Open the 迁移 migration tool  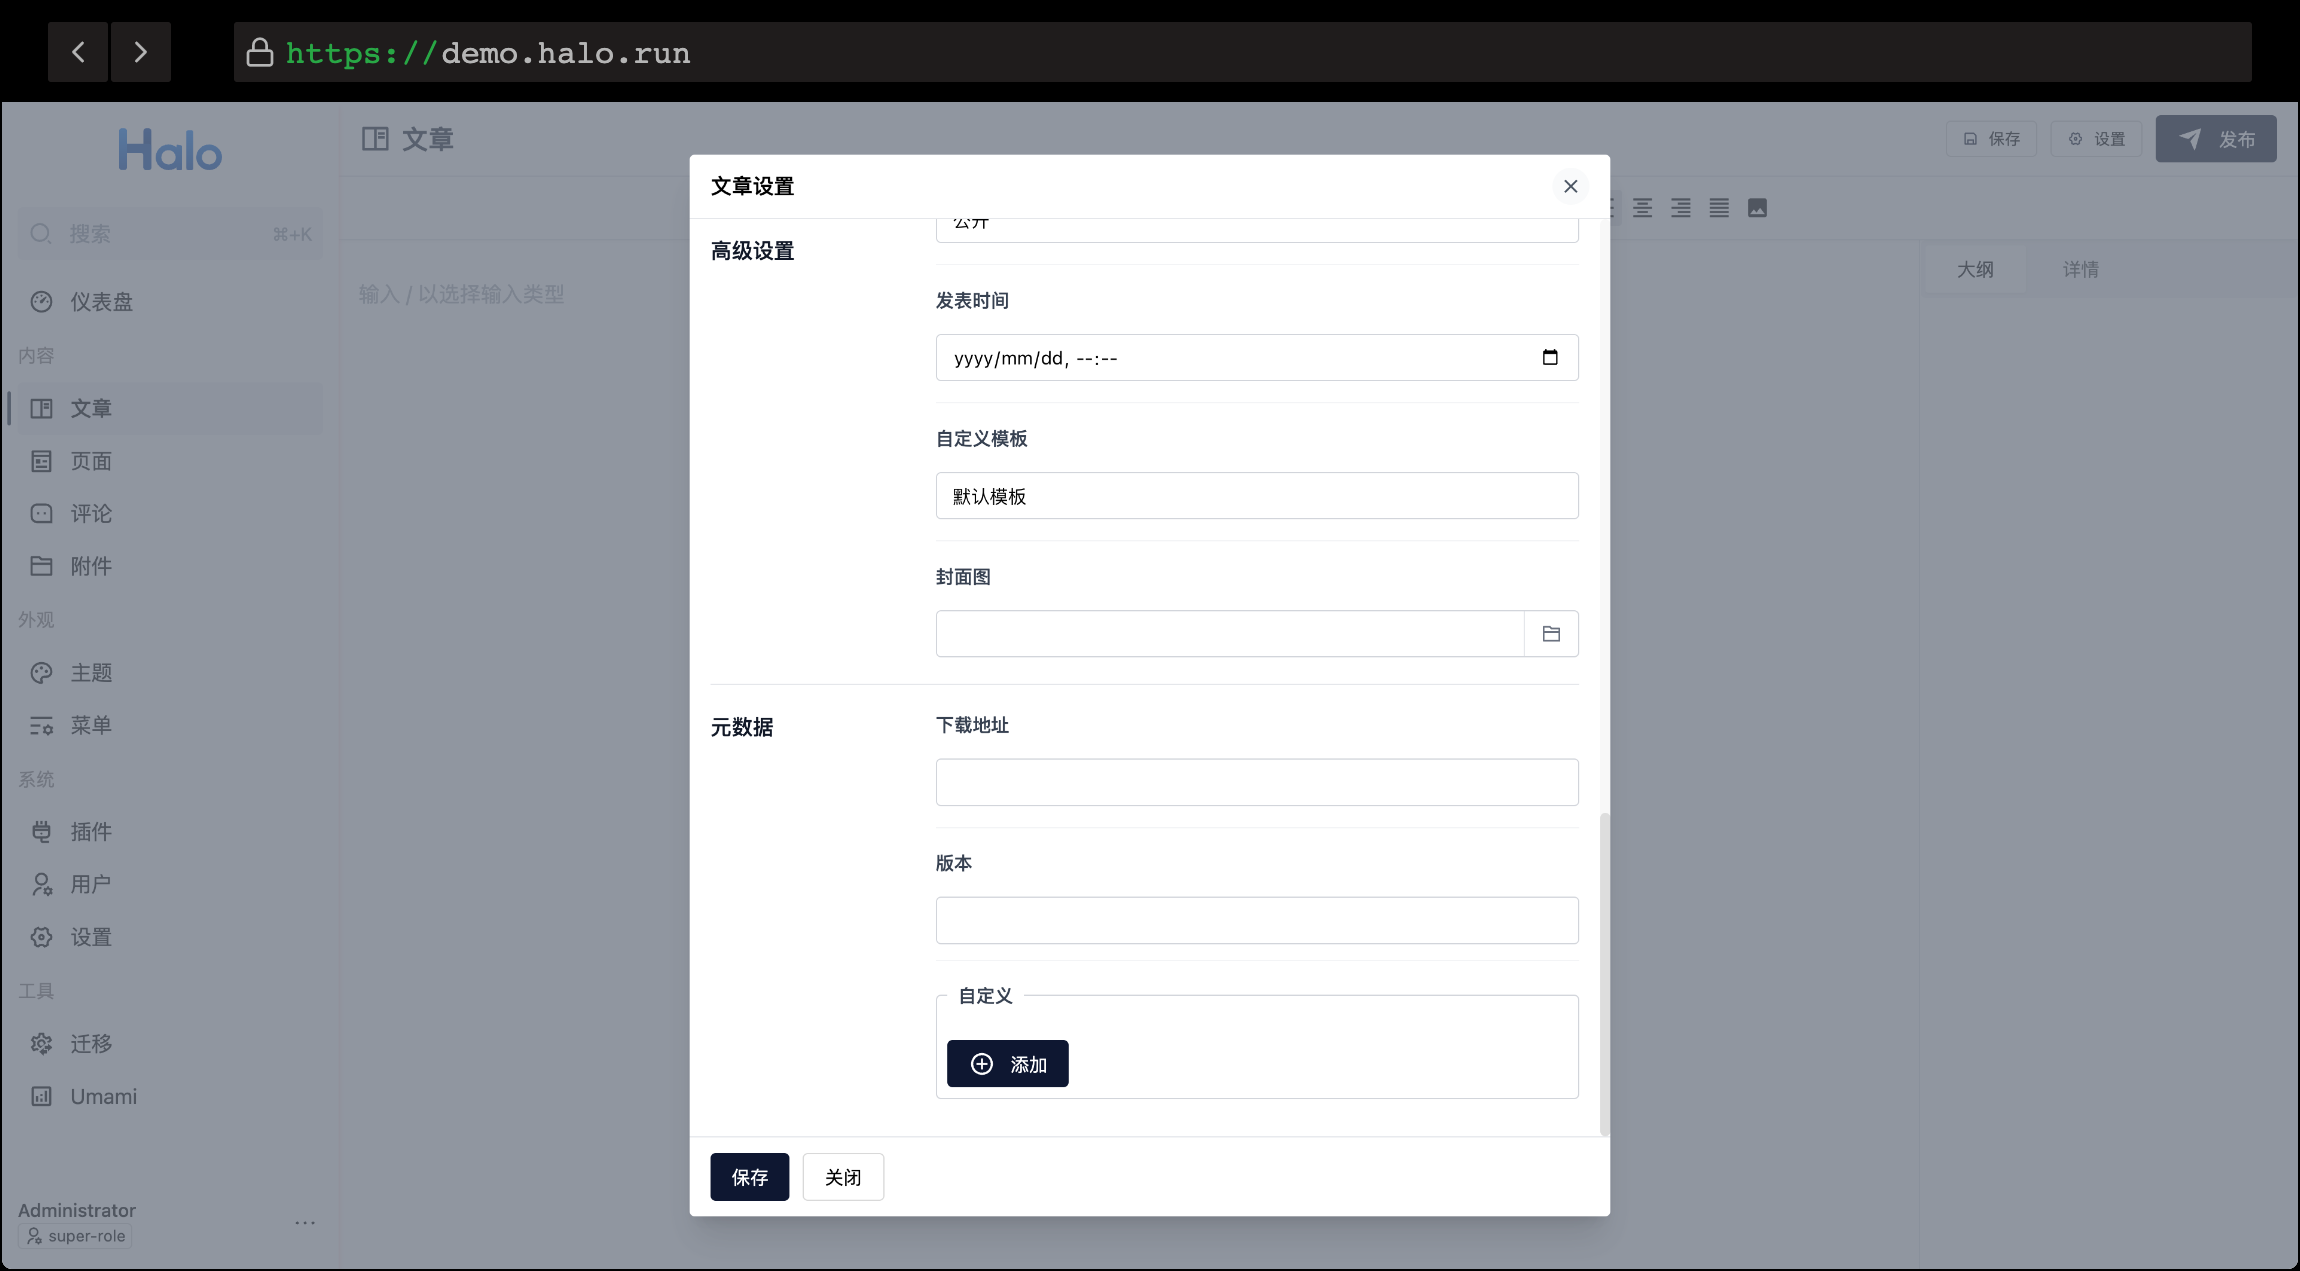point(89,1043)
